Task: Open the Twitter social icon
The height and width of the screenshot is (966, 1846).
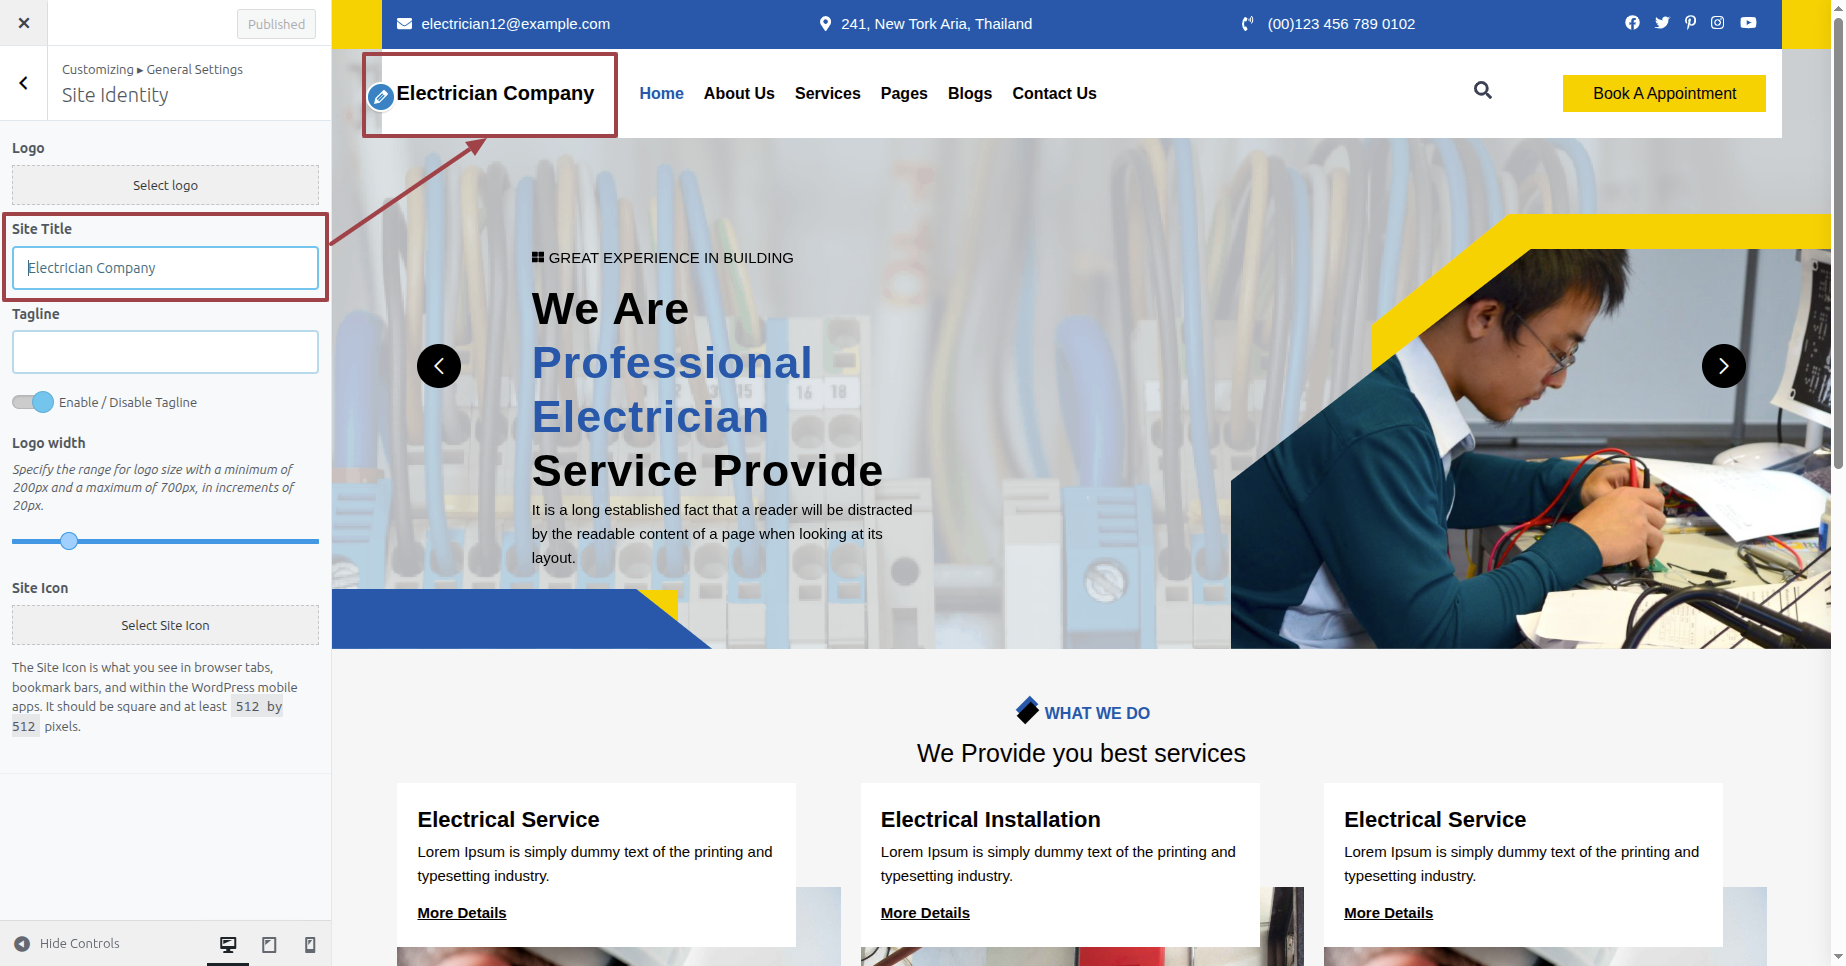Action: coord(1662,23)
